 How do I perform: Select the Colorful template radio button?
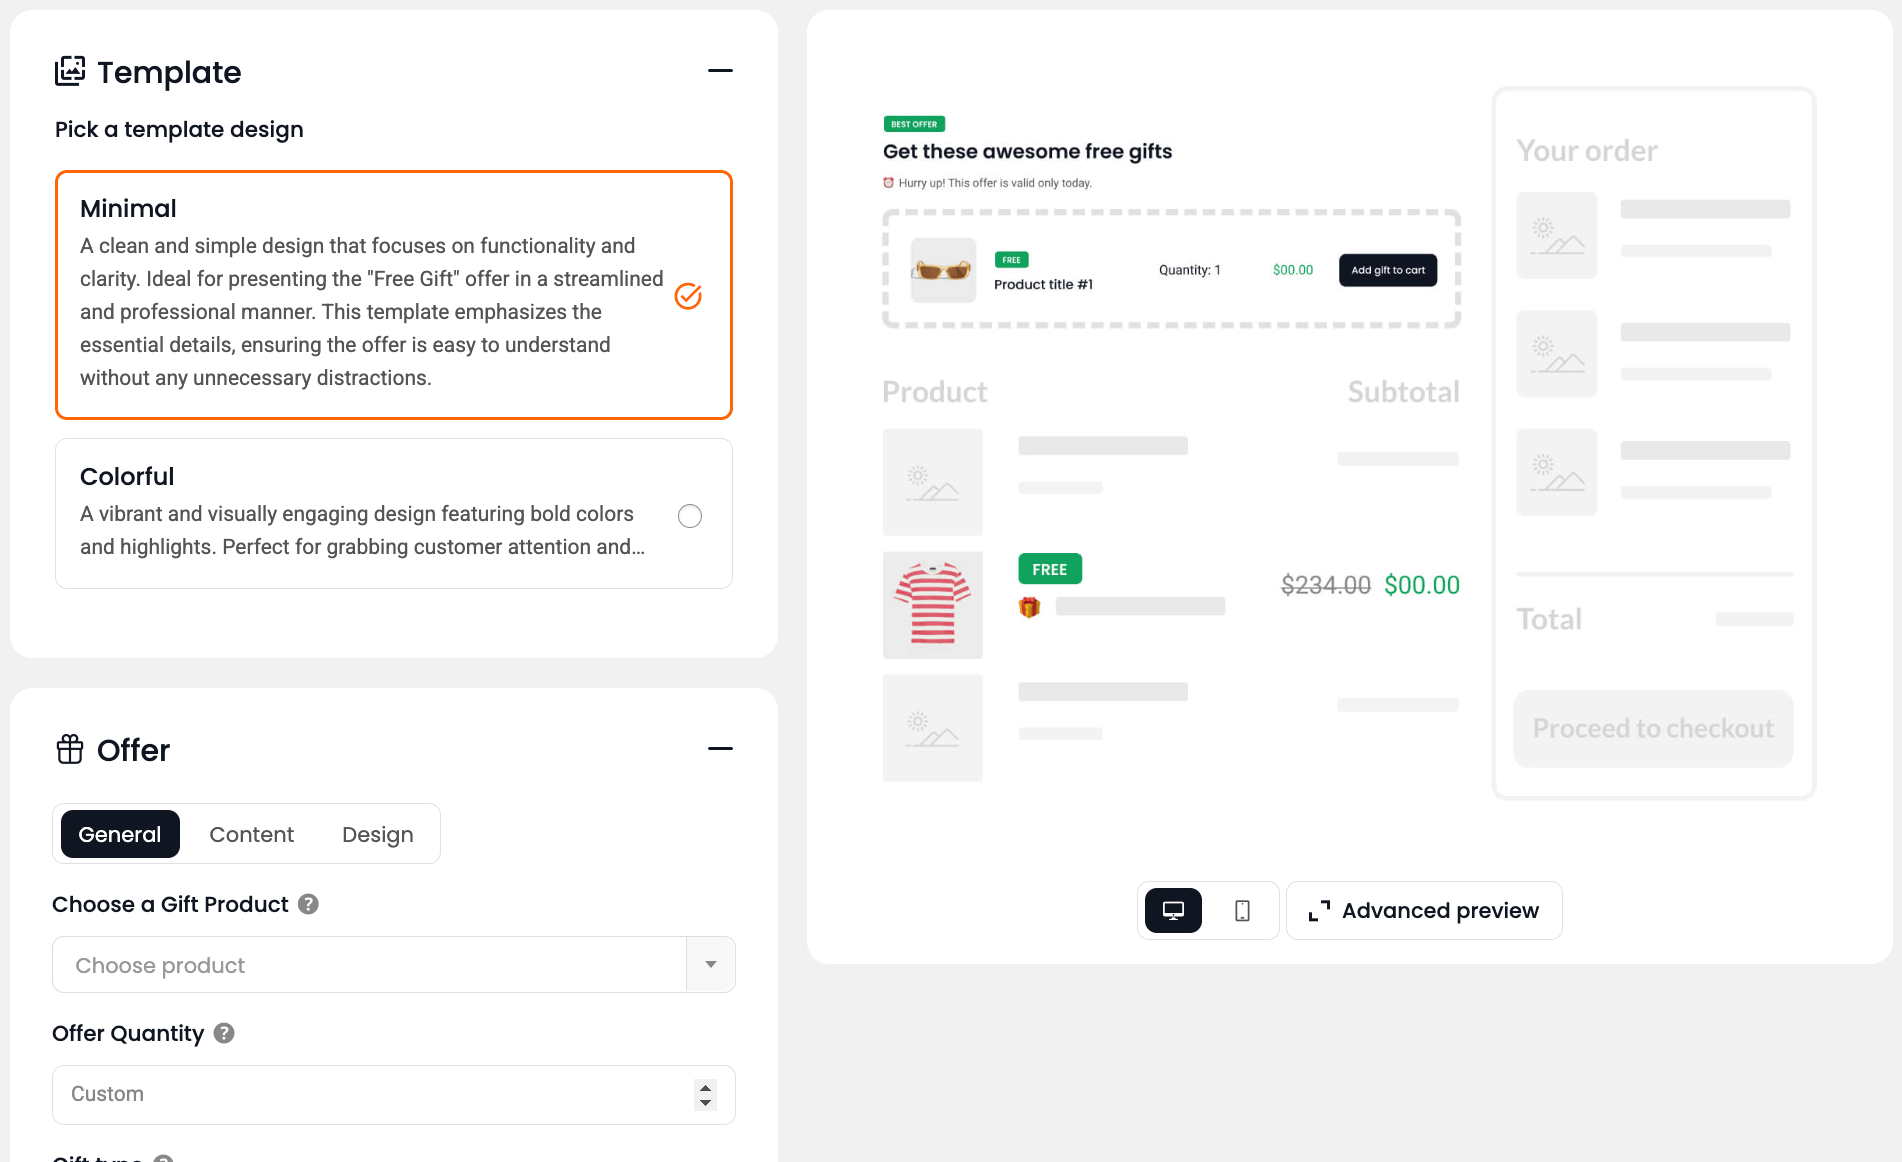pos(690,516)
